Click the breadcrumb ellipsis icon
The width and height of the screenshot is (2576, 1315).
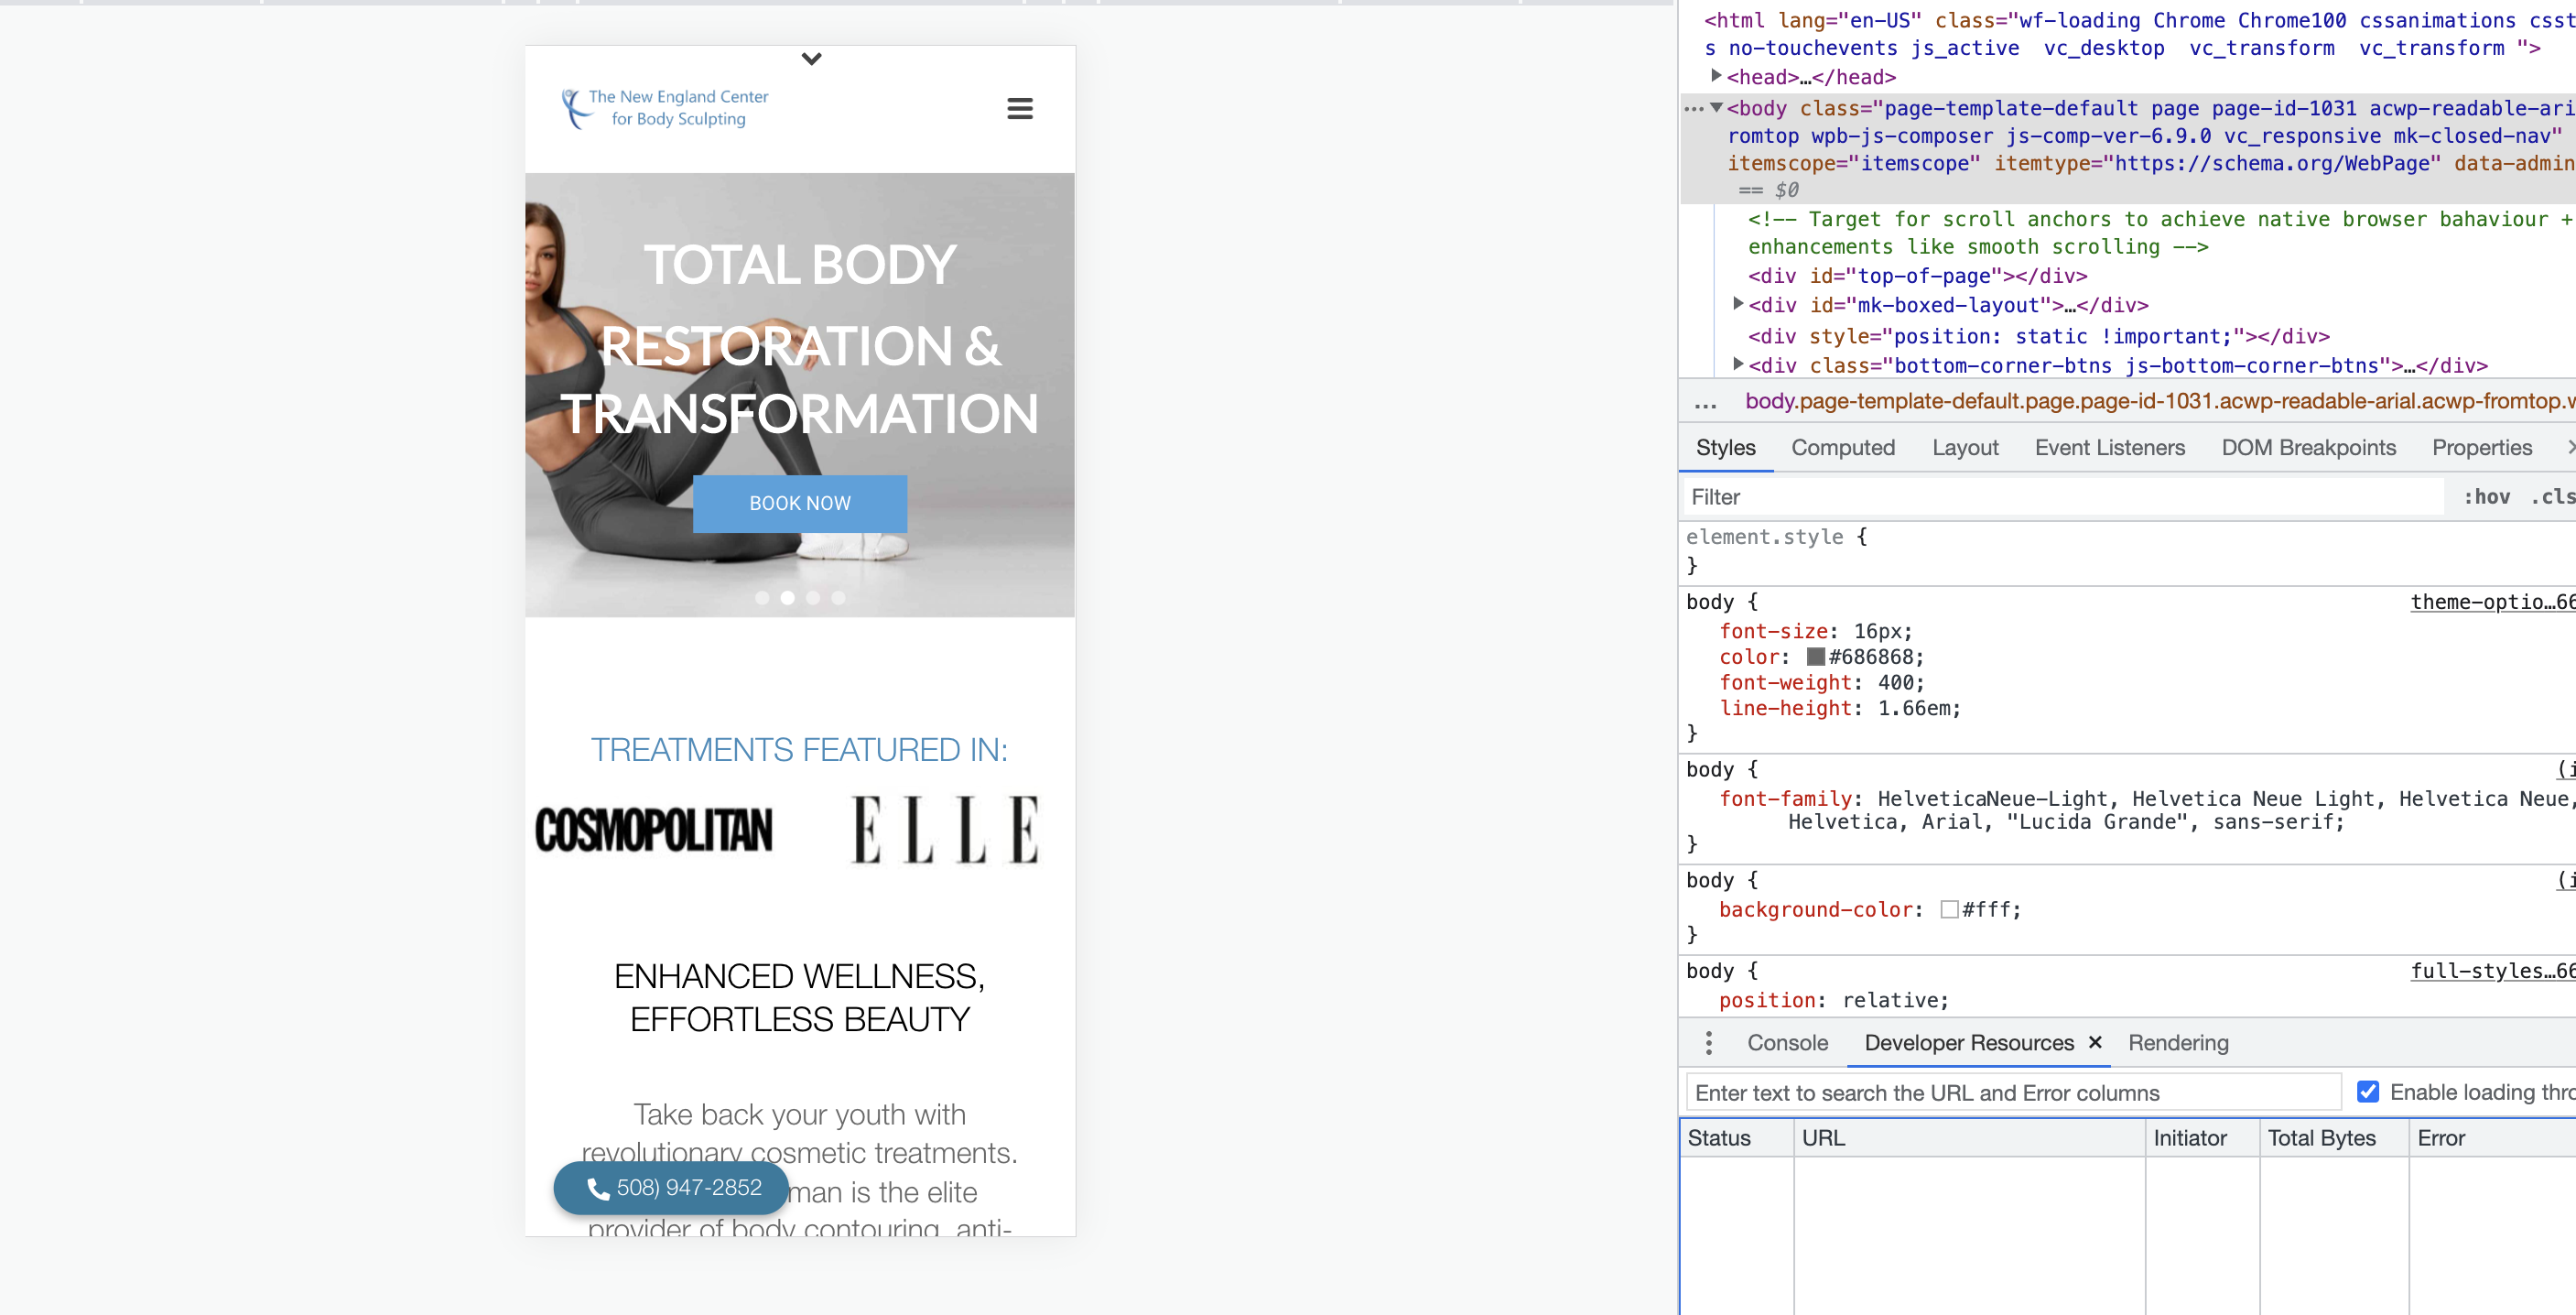point(1705,402)
